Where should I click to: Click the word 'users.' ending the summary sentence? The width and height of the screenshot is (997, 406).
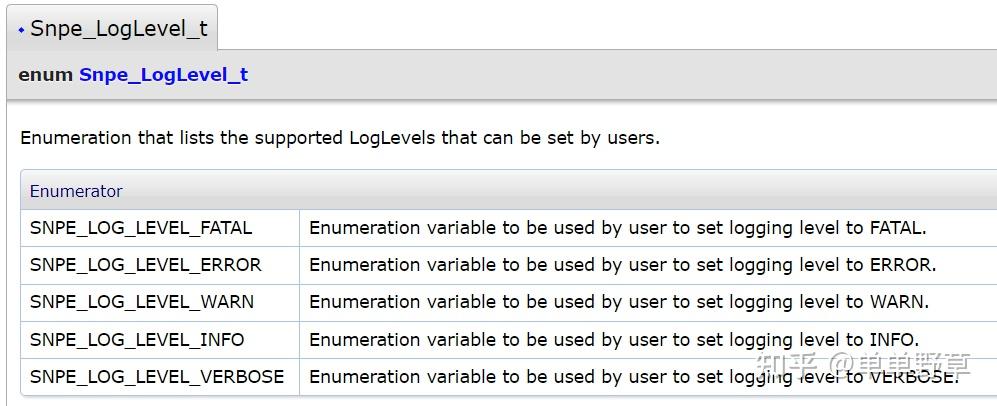(633, 138)
